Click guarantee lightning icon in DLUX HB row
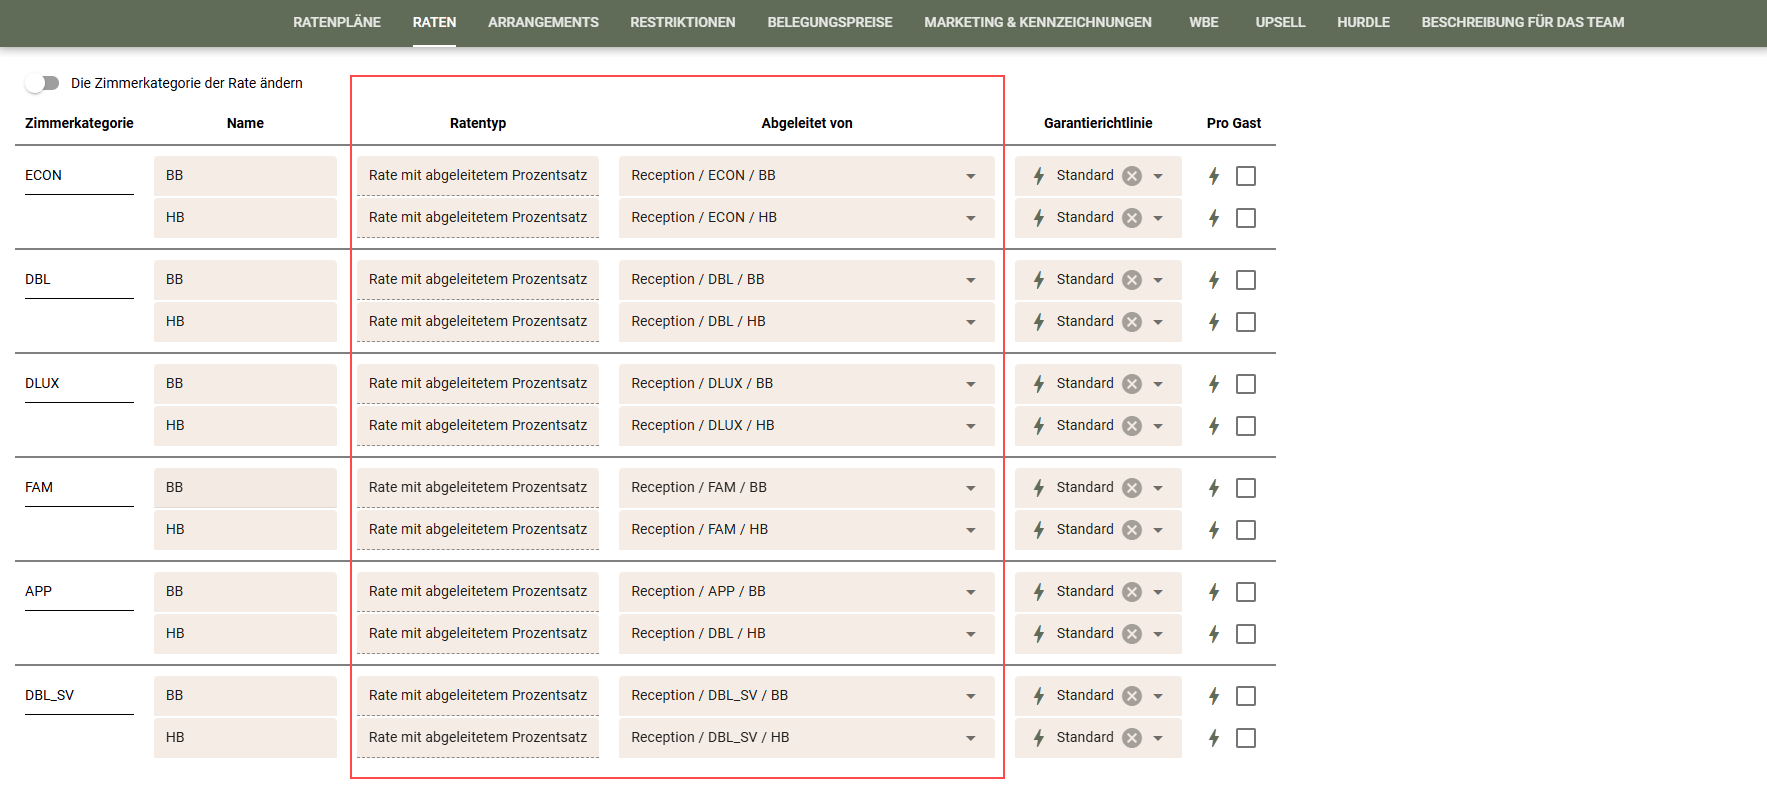This screenshot has width=1767, height=802. click(1039, 426)
